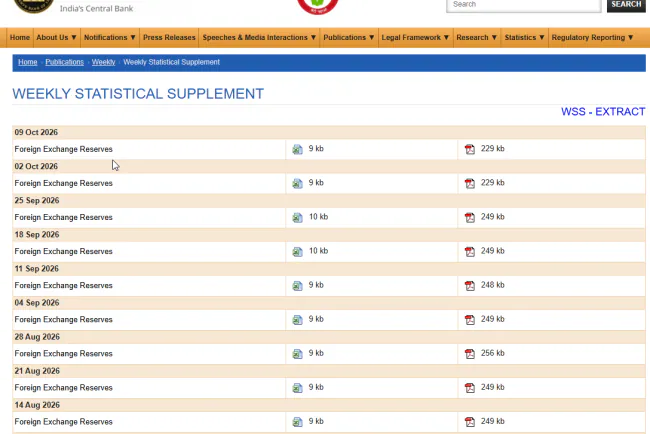650x434 pixels.
Task: Click the emblem logo at top center
Action: (x=318, y=6)
